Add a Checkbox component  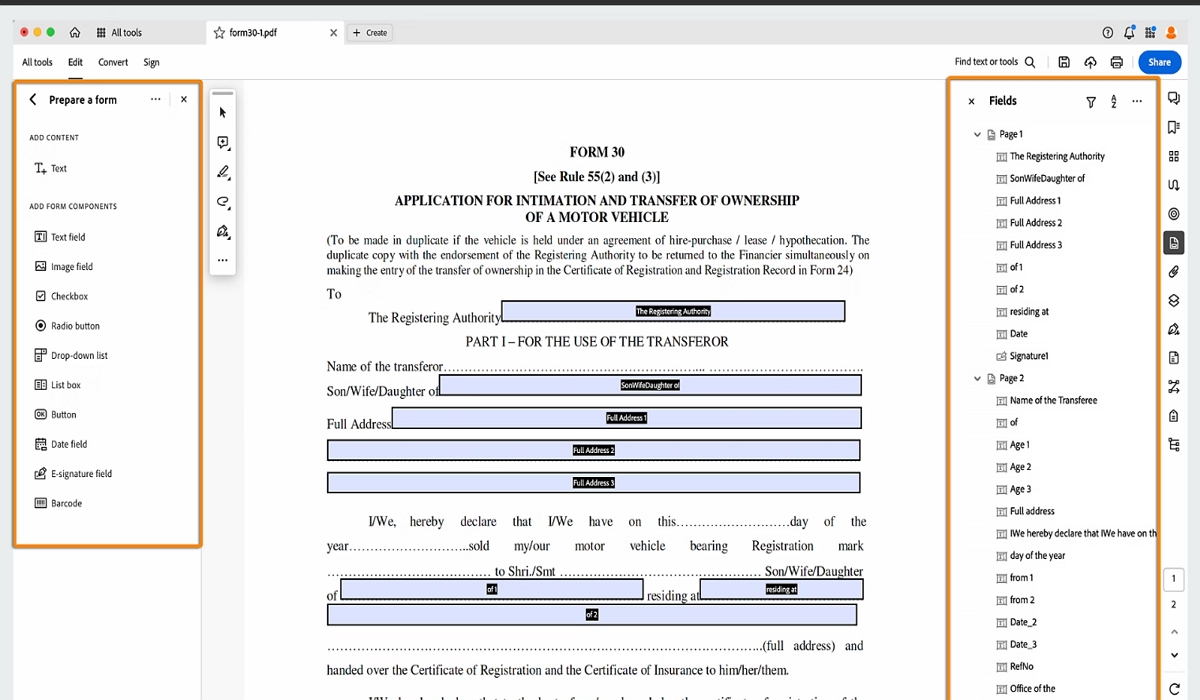61,297
